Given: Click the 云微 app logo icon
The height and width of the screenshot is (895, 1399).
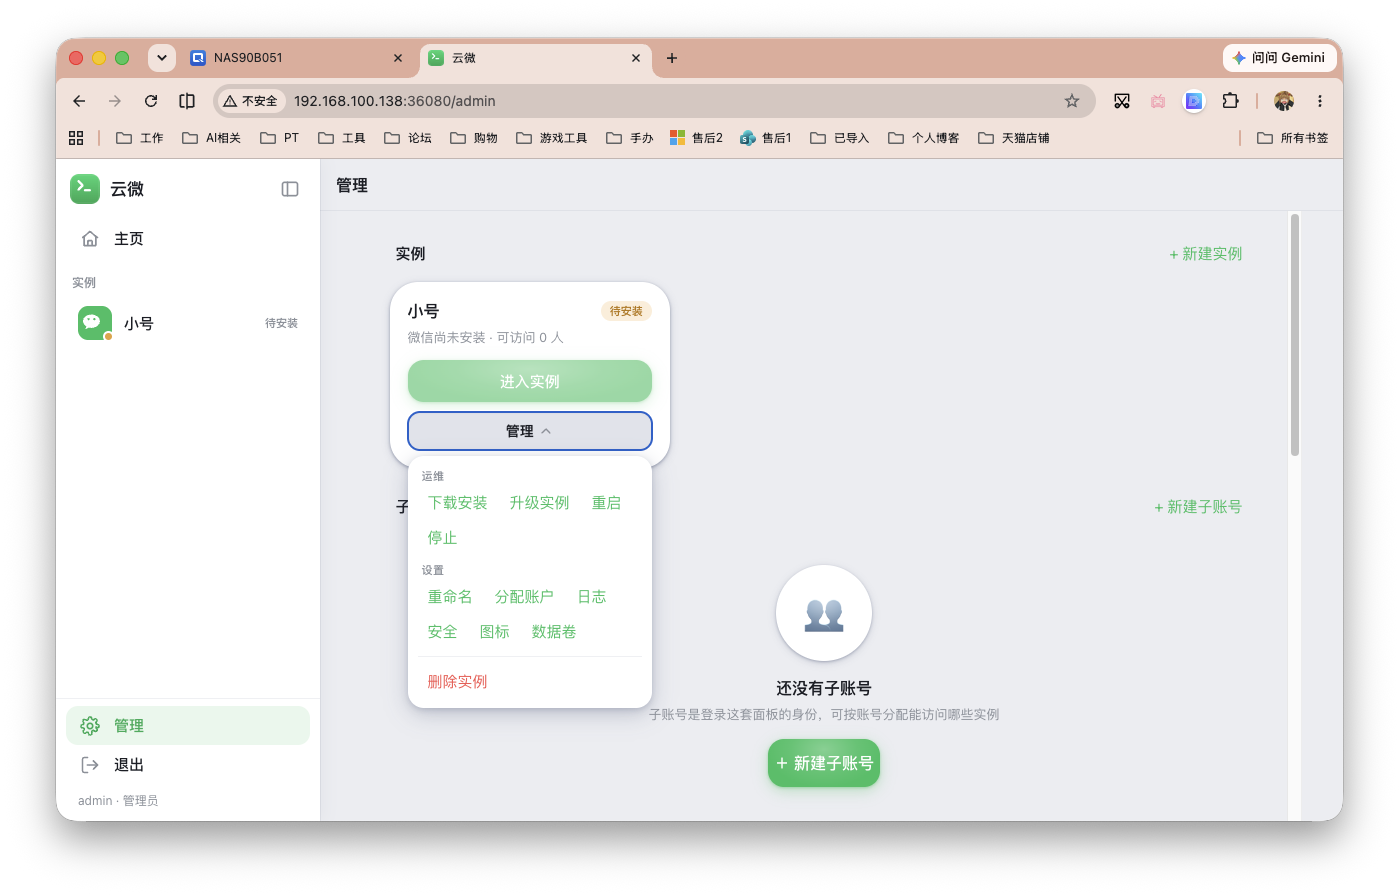Looking at the screenshot, I should tap(85, 189).
